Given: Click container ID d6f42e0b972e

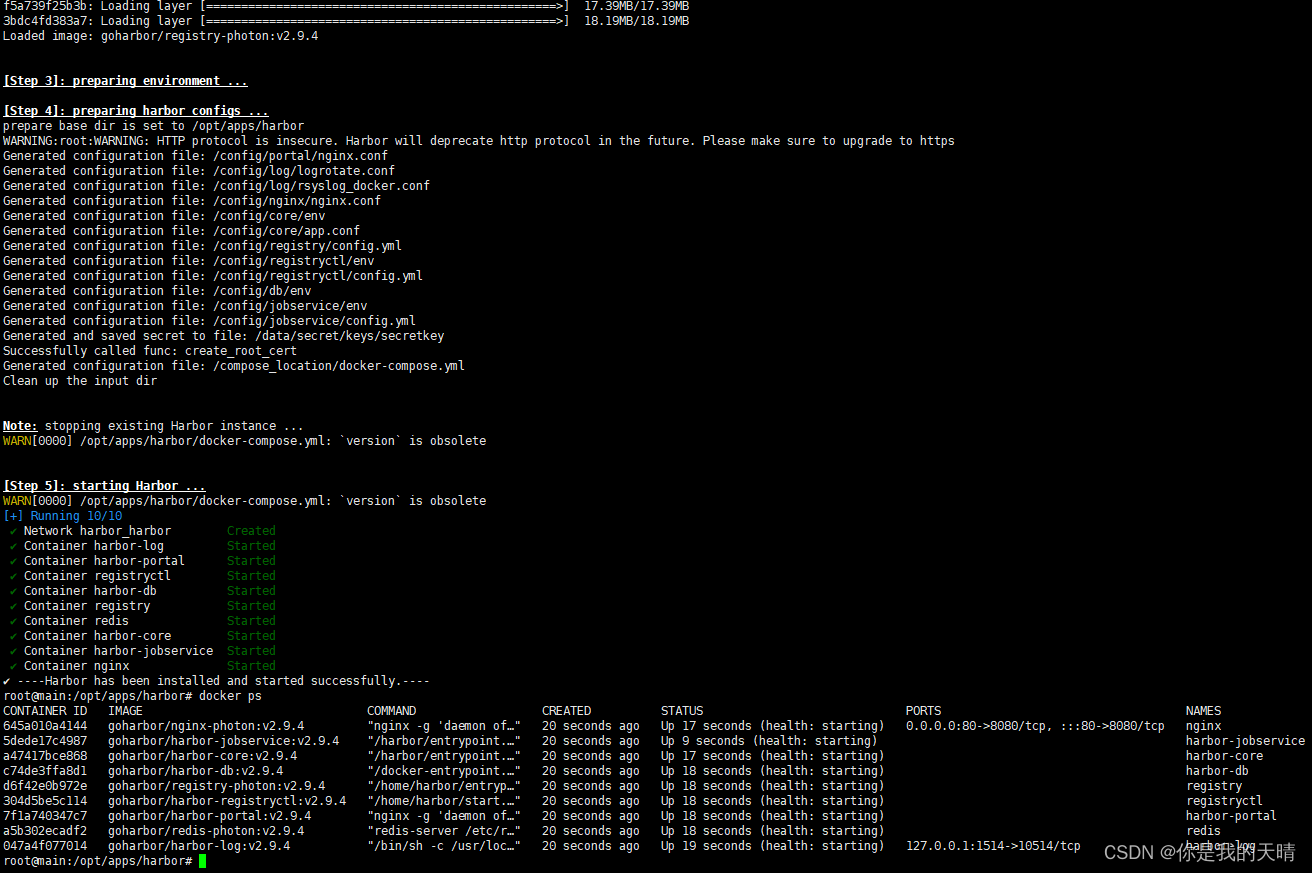Looking at the screenshot, I should [45, 786].
